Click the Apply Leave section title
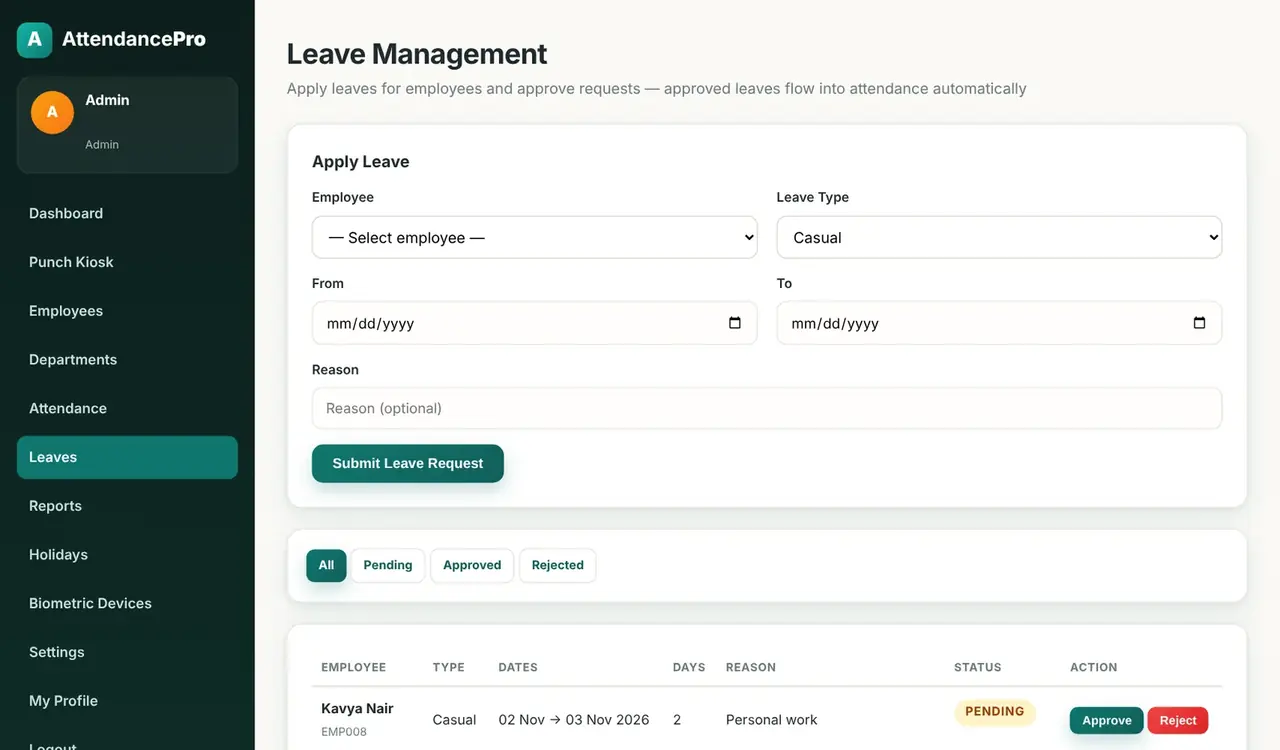Image resolution: width=1280 pixels, height=750 pixels. tap(361, 162)
